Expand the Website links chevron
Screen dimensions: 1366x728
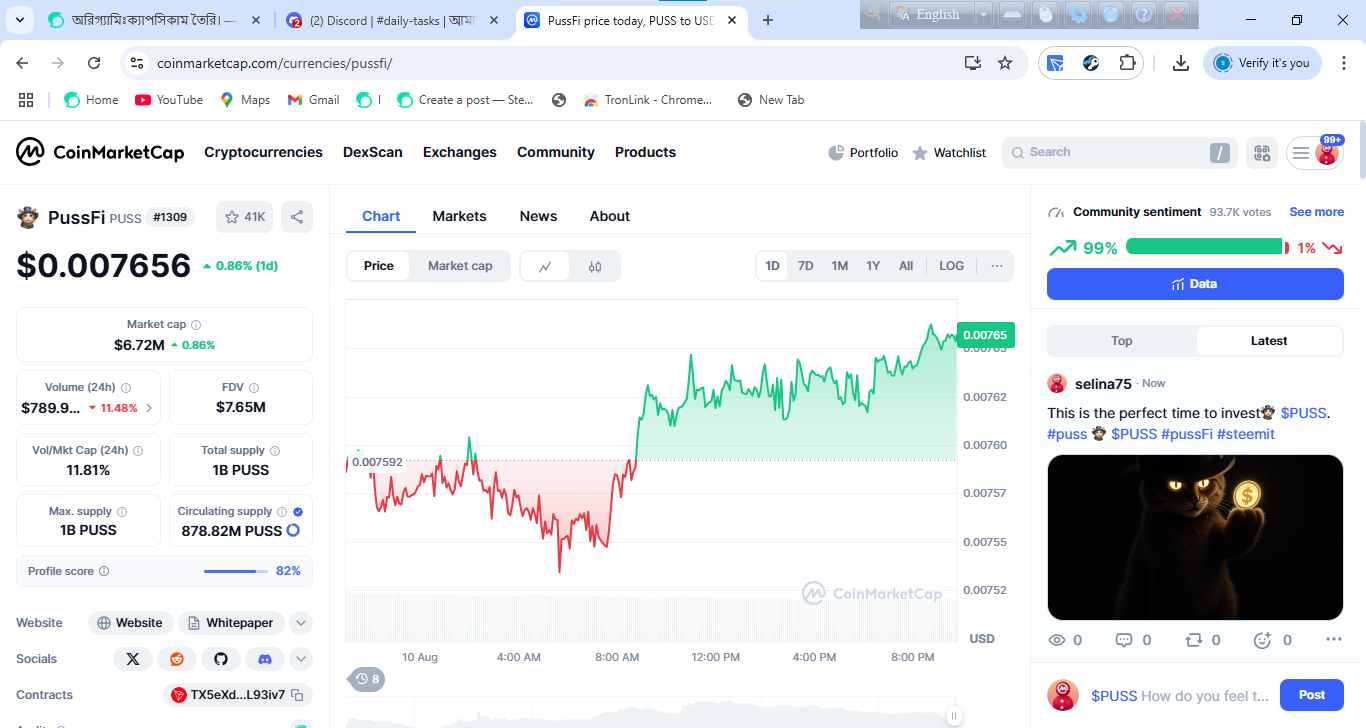[x=301, y=623]
